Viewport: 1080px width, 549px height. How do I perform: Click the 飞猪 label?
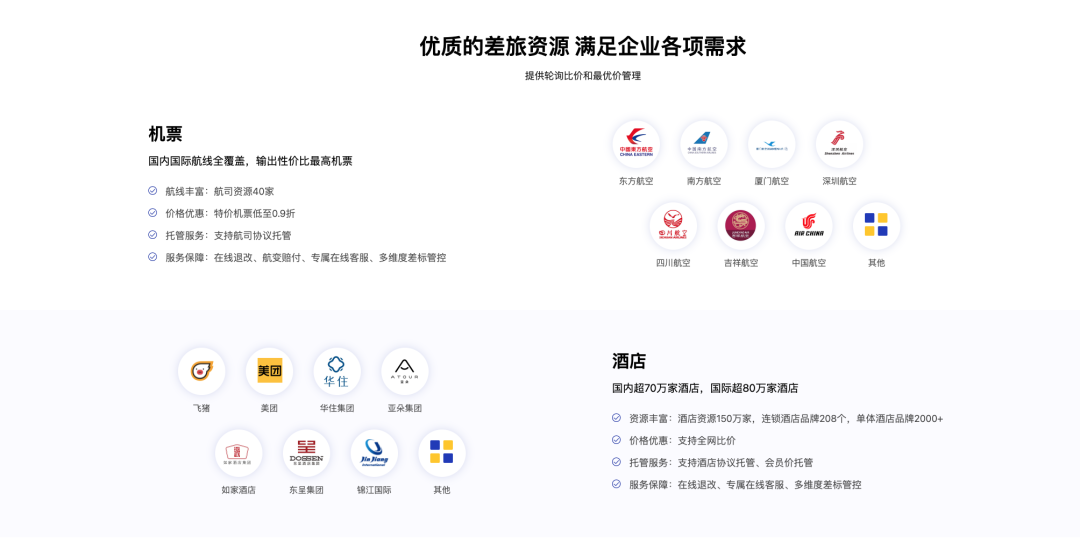click(x=201, y=408)
